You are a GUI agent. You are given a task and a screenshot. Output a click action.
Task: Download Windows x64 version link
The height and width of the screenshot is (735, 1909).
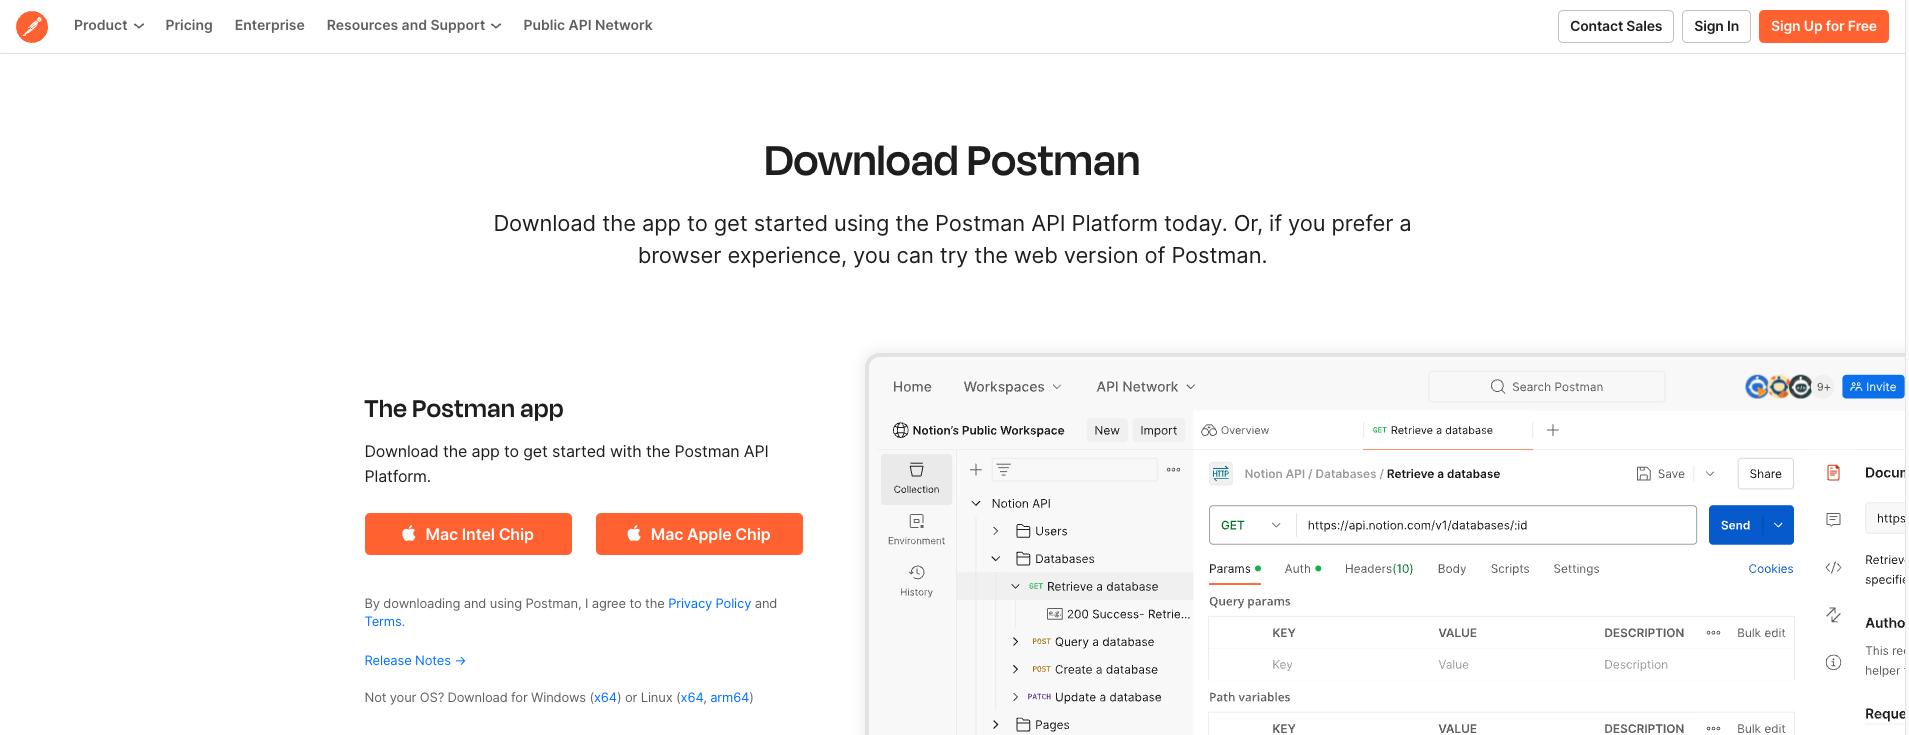(x=605, y=698)
